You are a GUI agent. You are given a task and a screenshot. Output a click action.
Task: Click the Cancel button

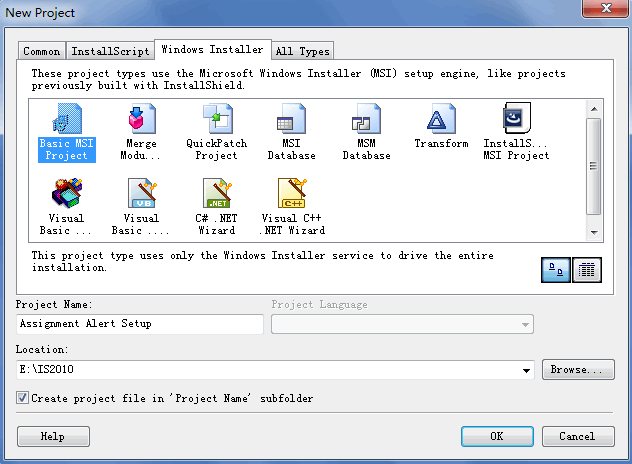point(578,436)
